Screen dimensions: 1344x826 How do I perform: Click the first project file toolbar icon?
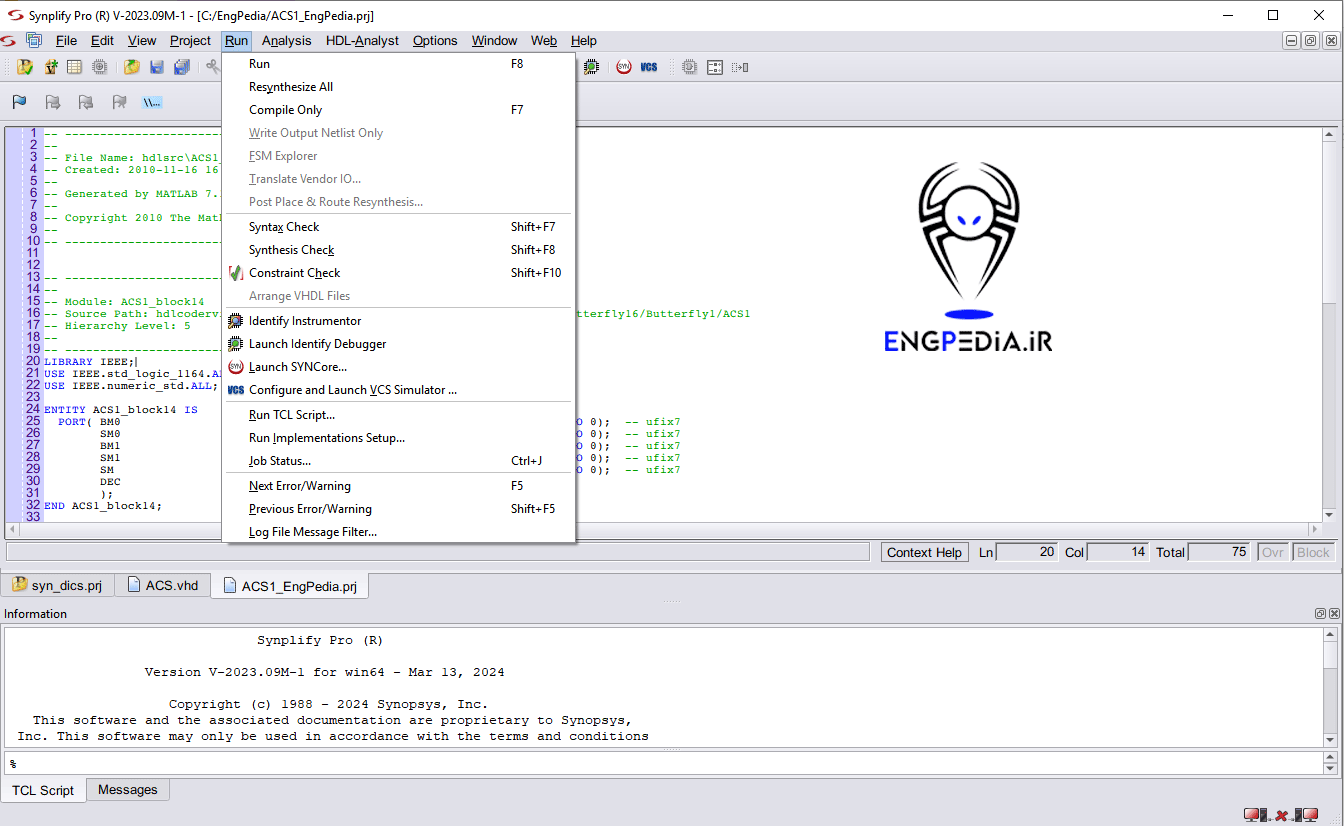25,67
